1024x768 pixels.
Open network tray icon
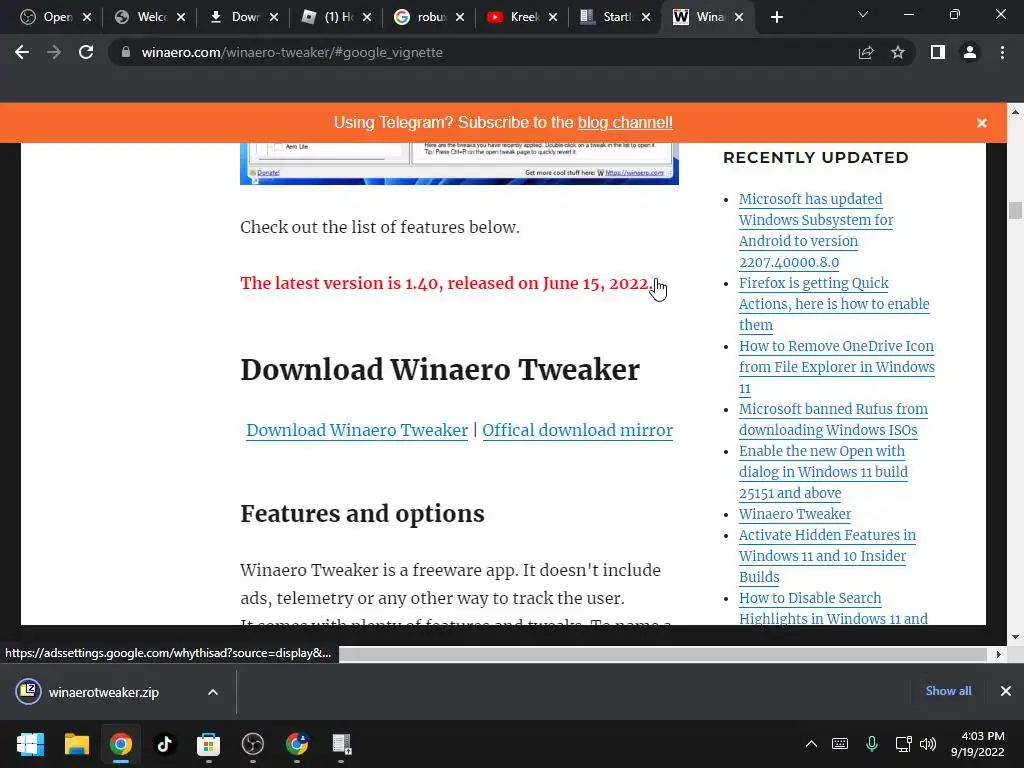[x=903, y=744]
